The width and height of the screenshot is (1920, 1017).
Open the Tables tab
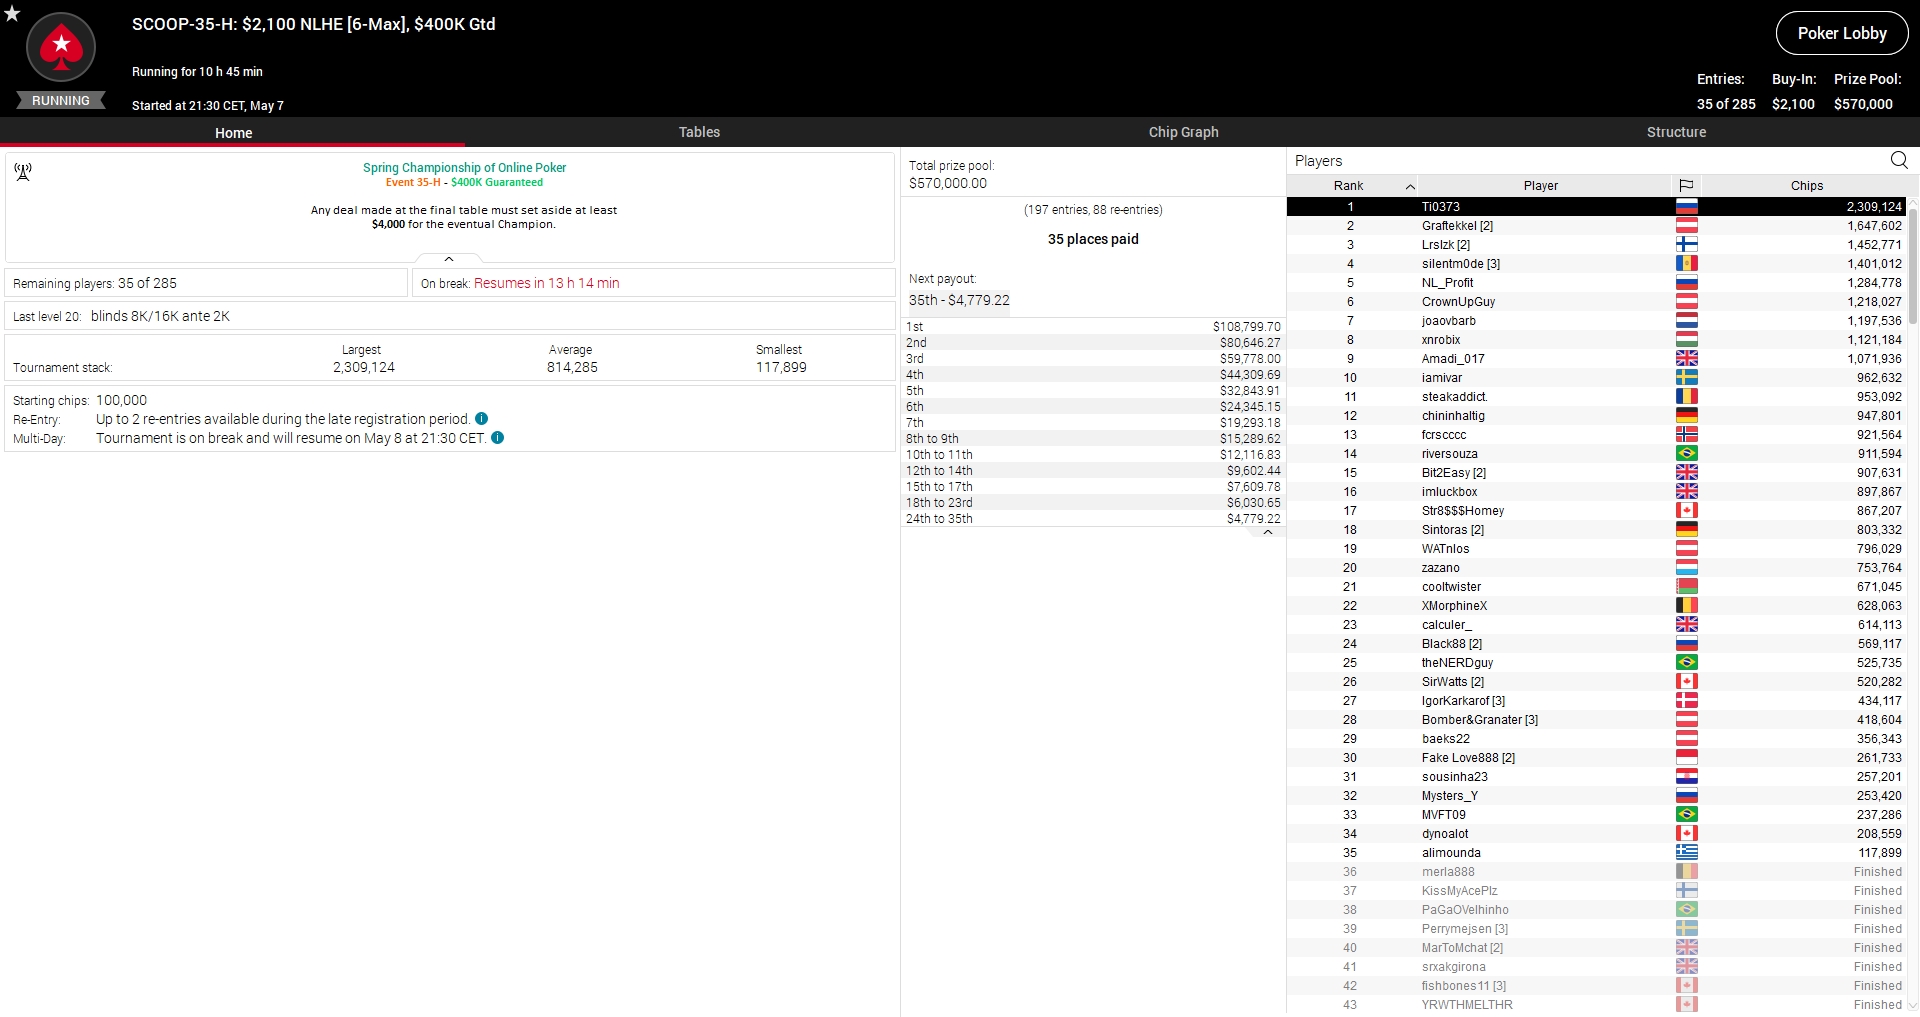(x=699, y=132)
